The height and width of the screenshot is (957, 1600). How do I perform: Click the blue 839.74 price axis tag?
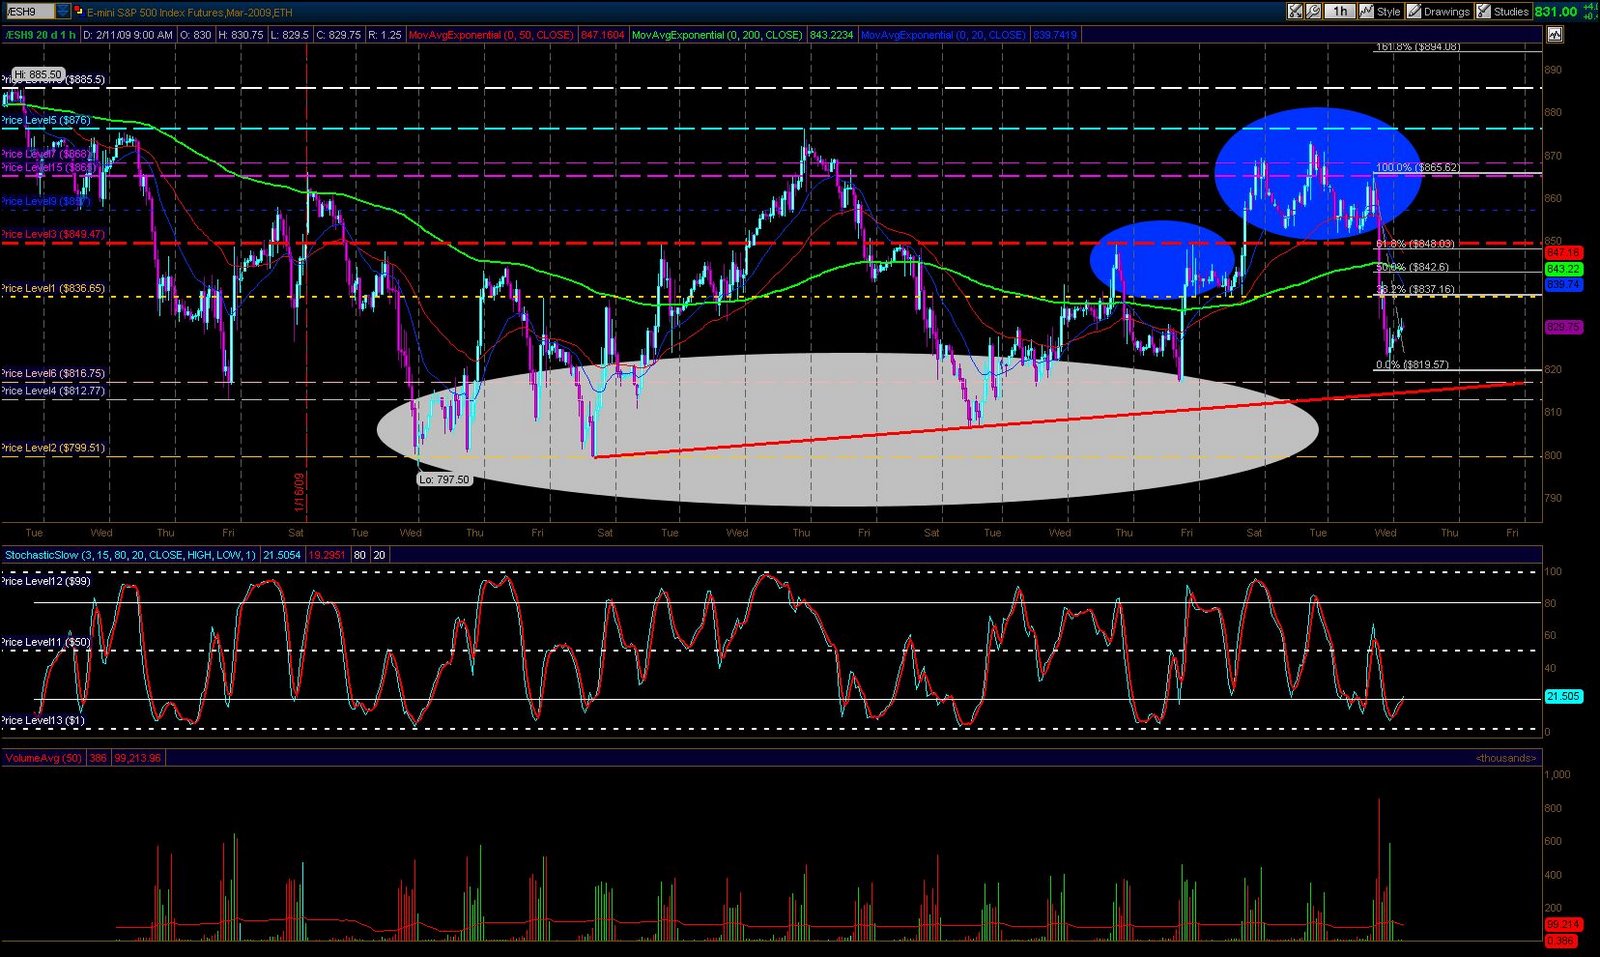(x=1563, y=284)
